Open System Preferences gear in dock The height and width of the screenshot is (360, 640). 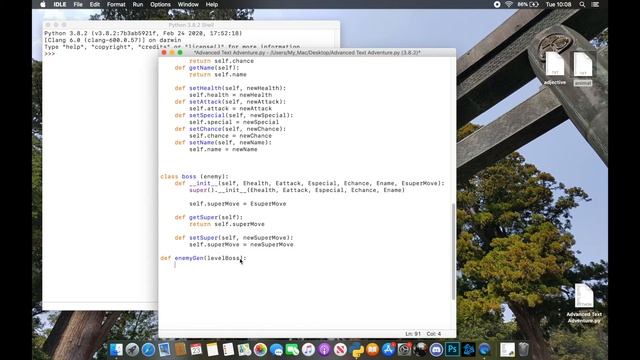tap(404, 349)
